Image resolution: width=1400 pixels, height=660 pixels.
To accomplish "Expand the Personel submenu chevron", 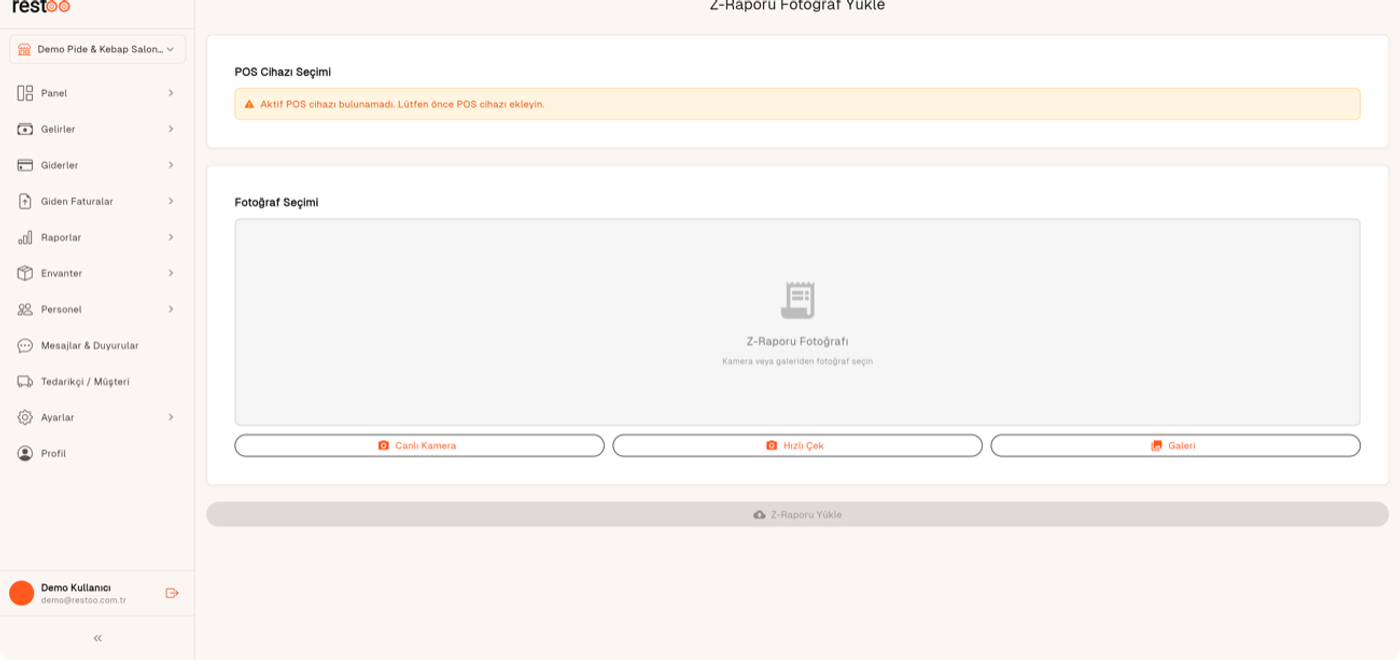I will pyautogui.click(x=171, y=309).
